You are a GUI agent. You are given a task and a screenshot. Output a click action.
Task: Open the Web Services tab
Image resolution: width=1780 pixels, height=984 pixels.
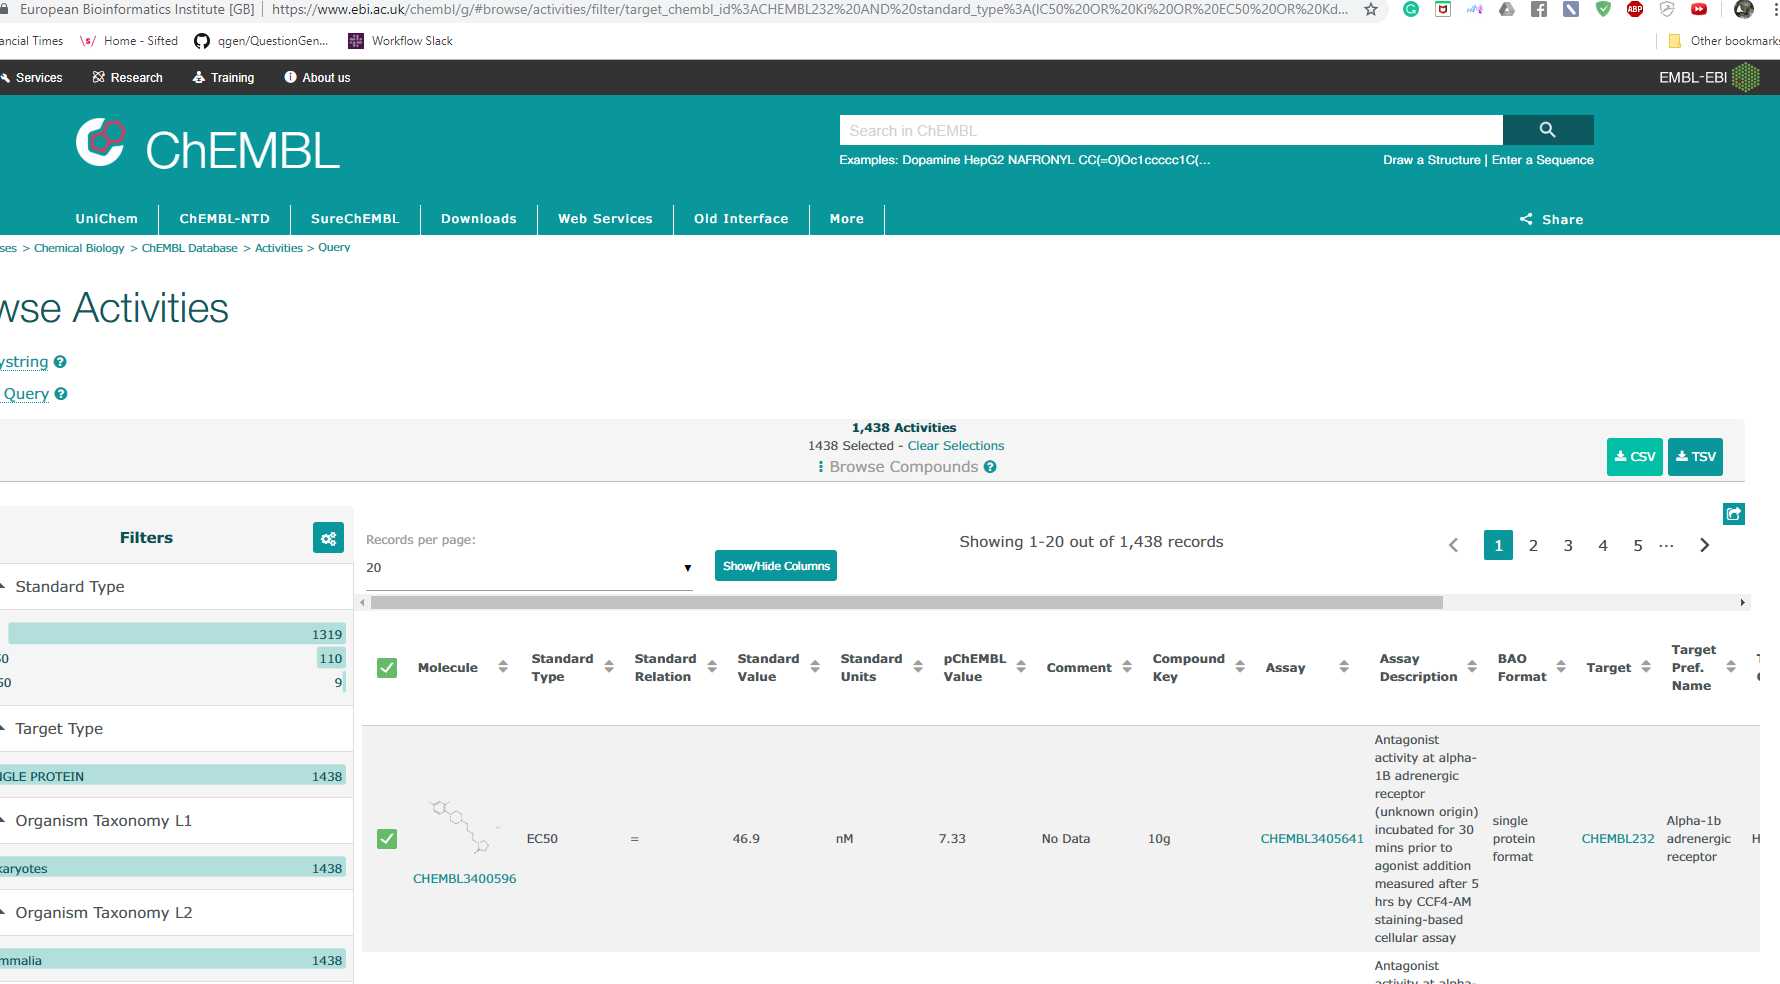pyautogui.click(x=605, y=219)
